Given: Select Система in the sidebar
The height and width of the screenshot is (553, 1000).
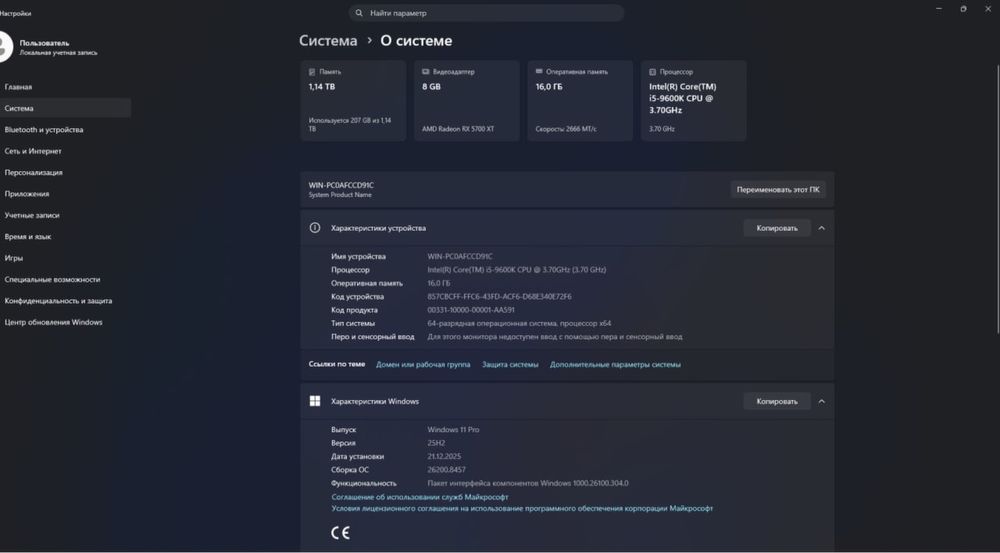Looking at the screenshot, I should tap(65, 108).
